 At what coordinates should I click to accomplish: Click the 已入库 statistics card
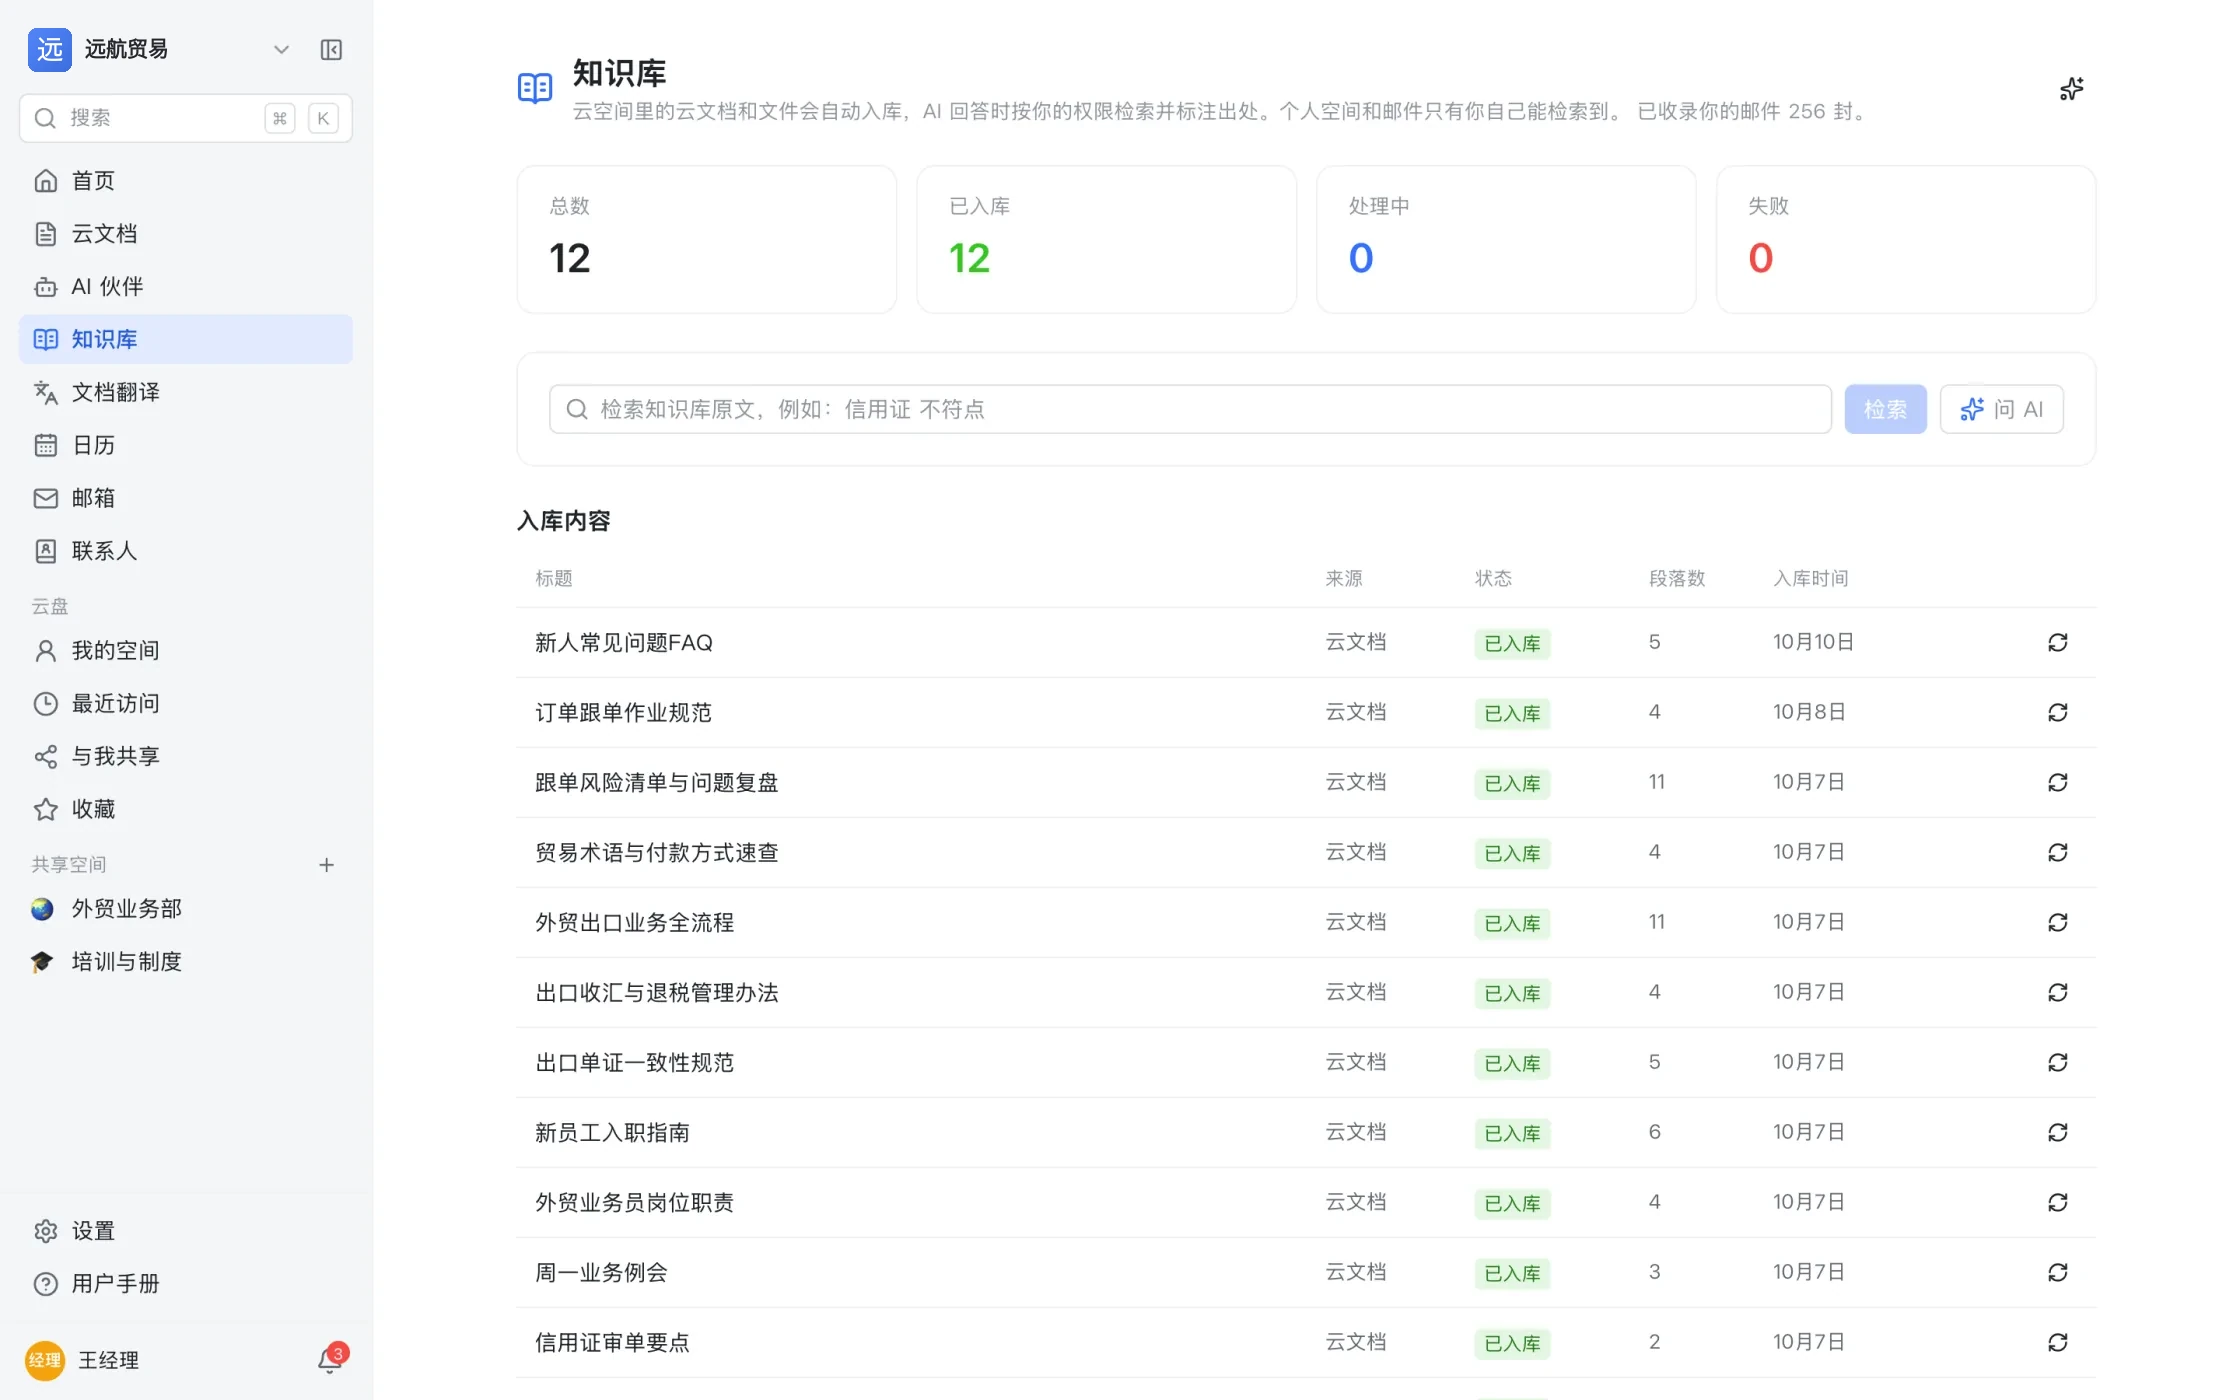pyautogui.click(x=1106, y=240)
